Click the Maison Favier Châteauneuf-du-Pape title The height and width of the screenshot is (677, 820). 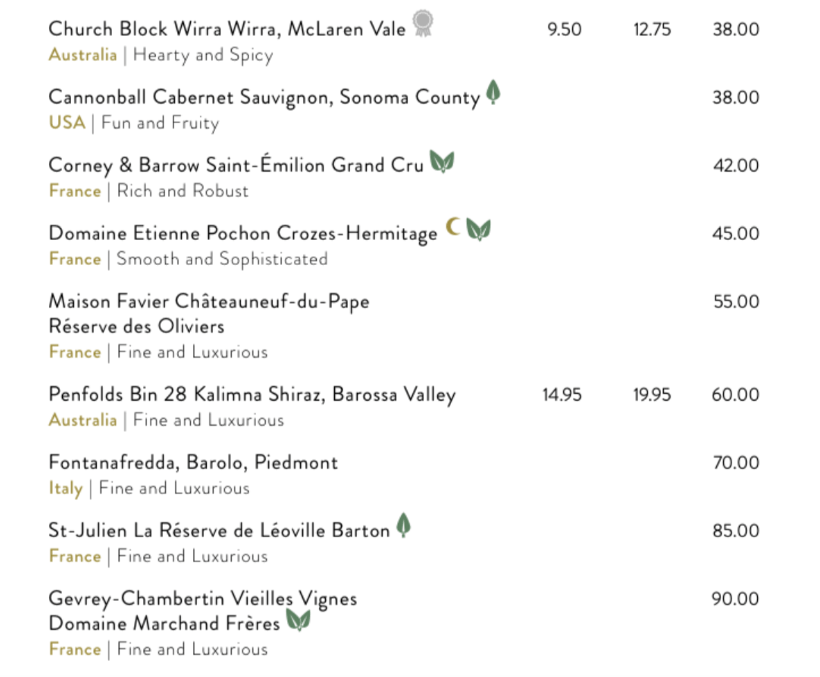click(209, 301)
